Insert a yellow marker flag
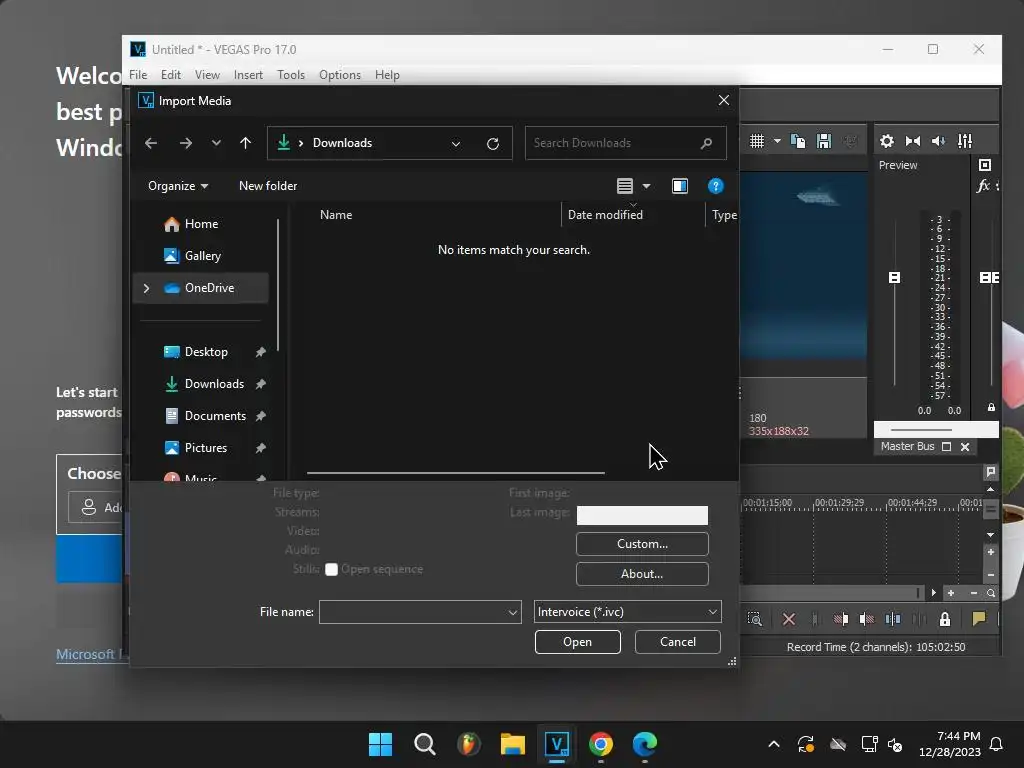 [978, 619]
